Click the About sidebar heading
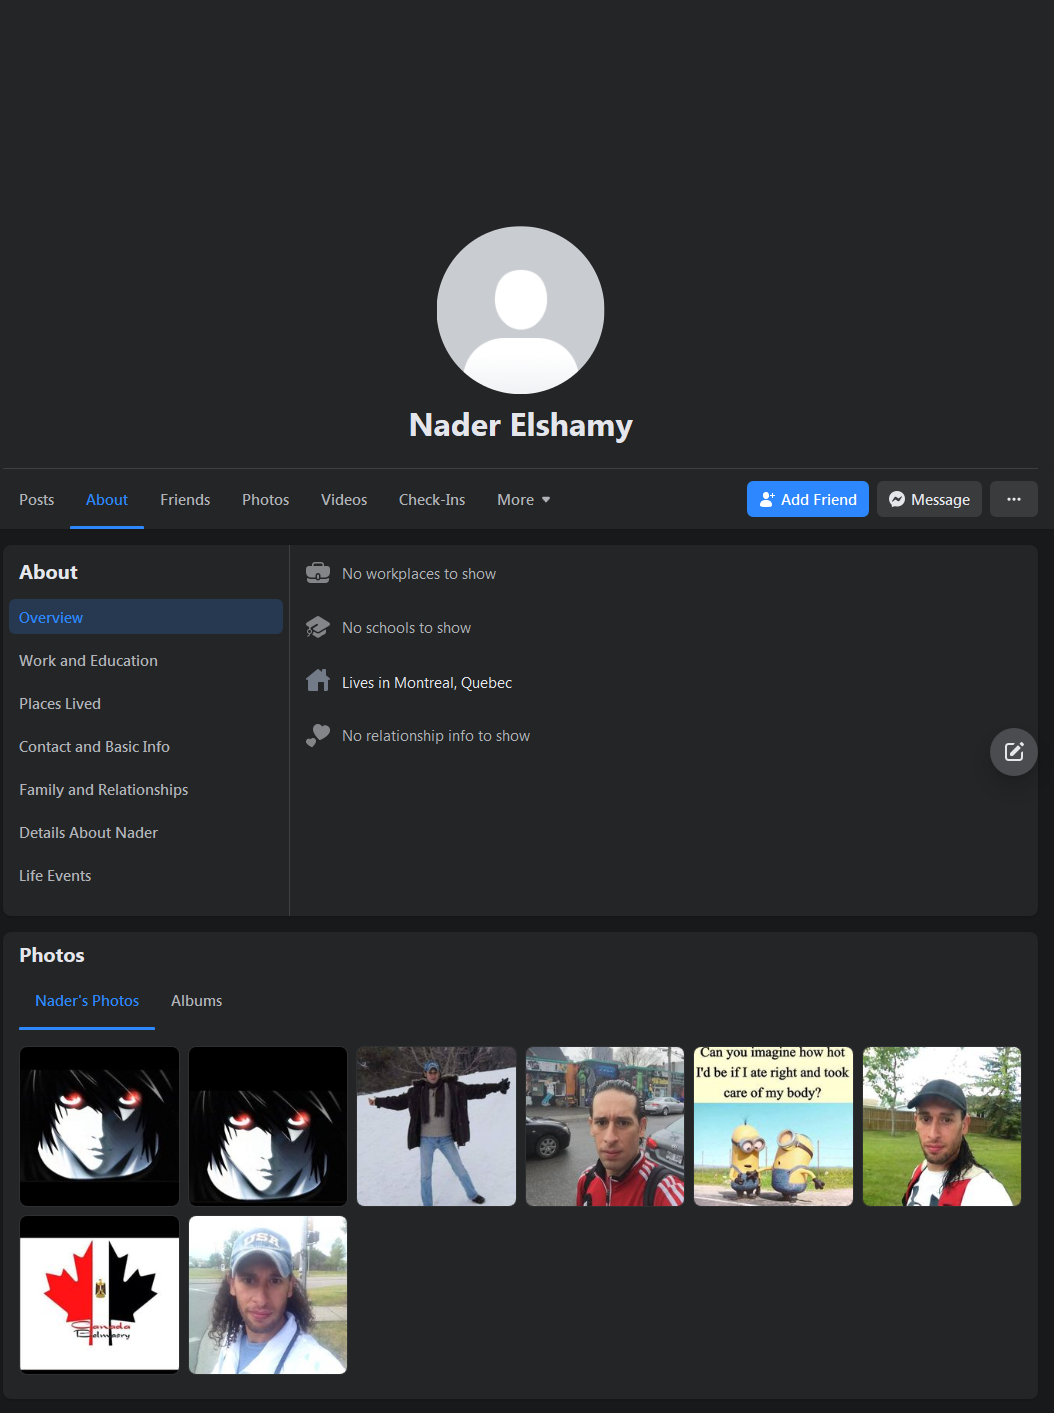1054x1413 pixels. point(48,572)
